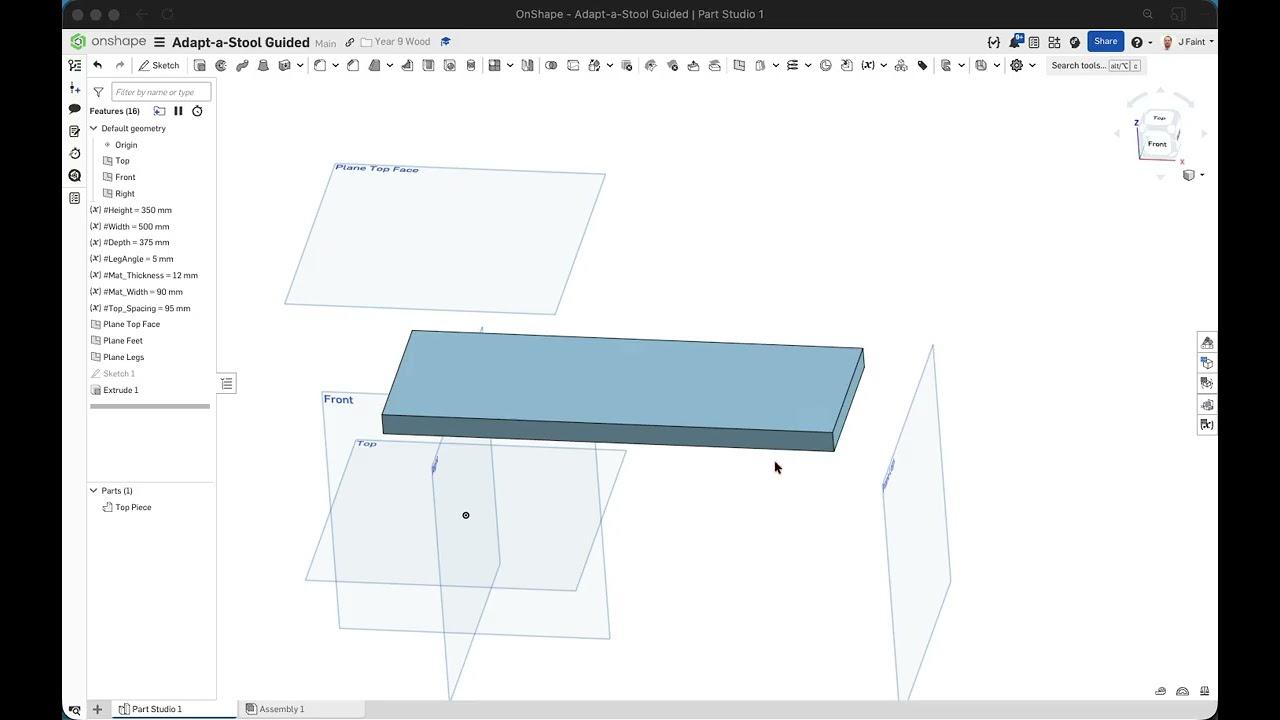The height and width of the screenshot is (720, 1280).
Task: Select the Chamfer tool
Action: tap(353, 65)
